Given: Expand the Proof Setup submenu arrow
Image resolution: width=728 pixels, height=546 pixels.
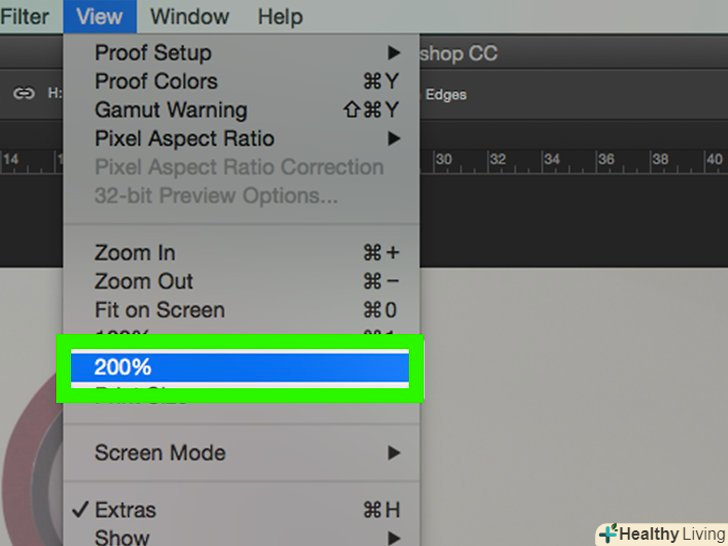Looking at the screenshot, I should tap(394, 52).
